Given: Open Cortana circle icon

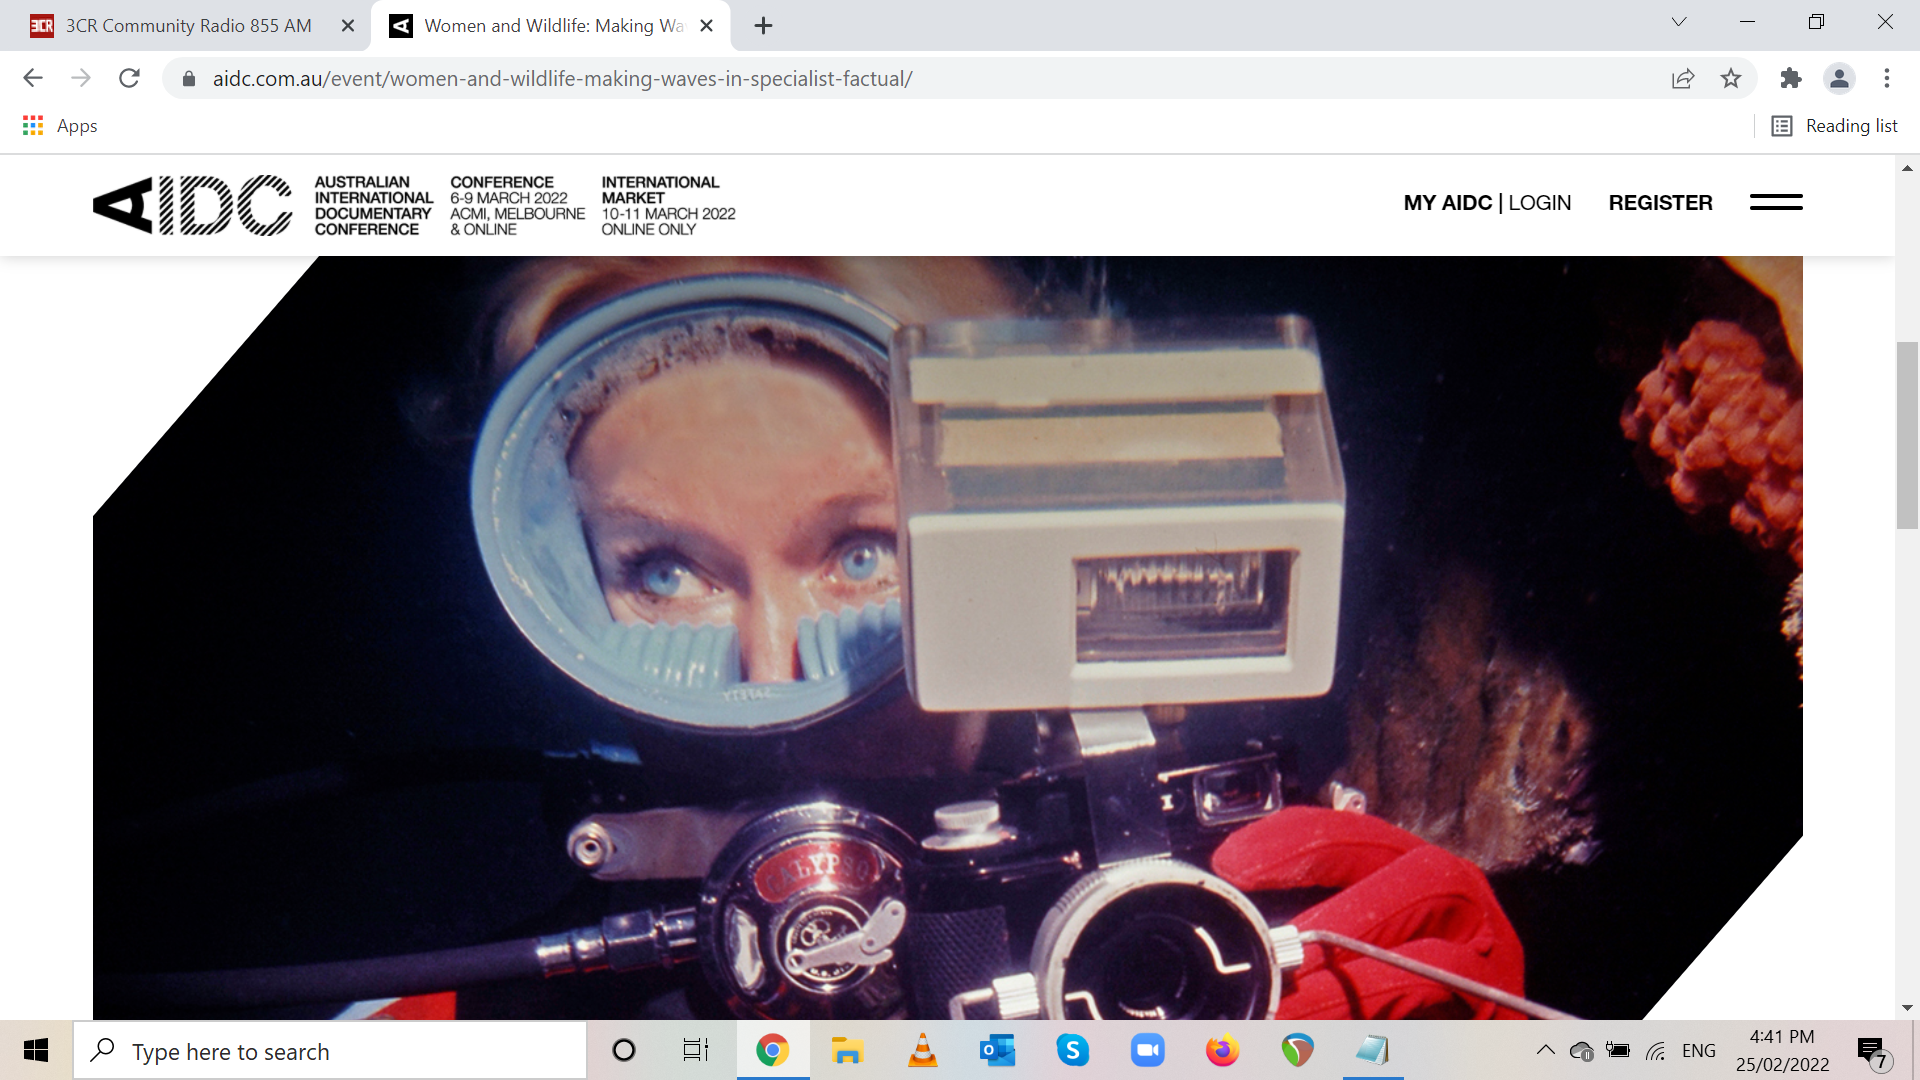Looking at the screenshot, I should pyautogui.click(x=624, y=1050).
